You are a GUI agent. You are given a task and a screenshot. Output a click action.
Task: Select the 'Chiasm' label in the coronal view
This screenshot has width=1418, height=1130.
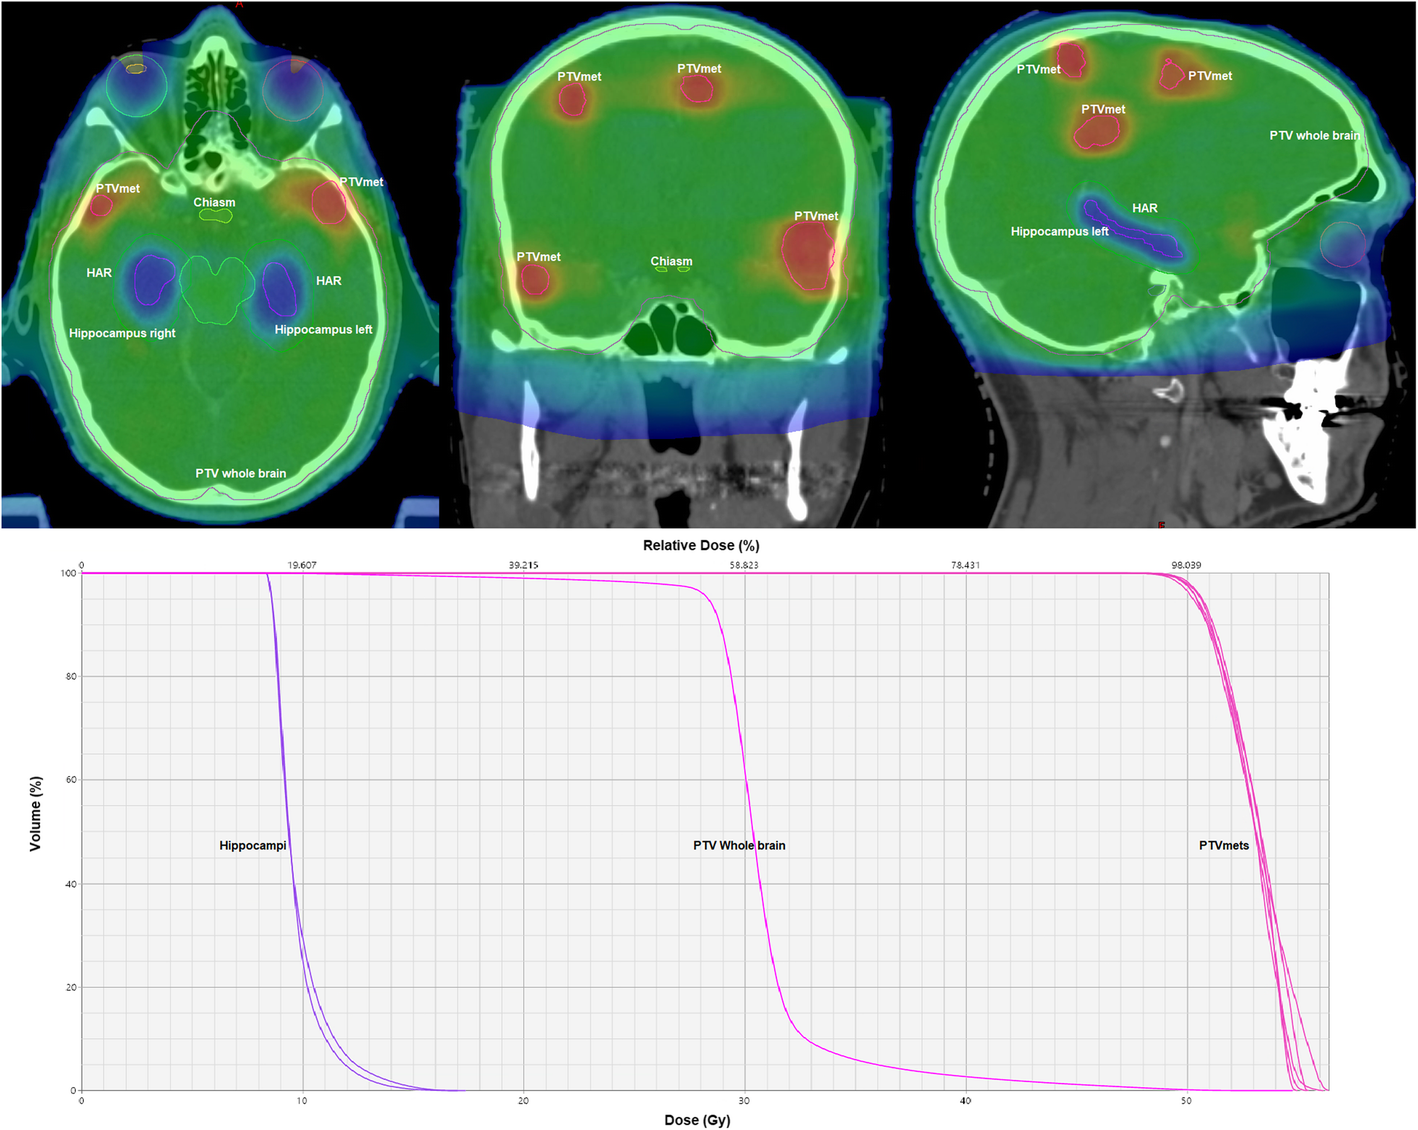click(x=671, y=261)
